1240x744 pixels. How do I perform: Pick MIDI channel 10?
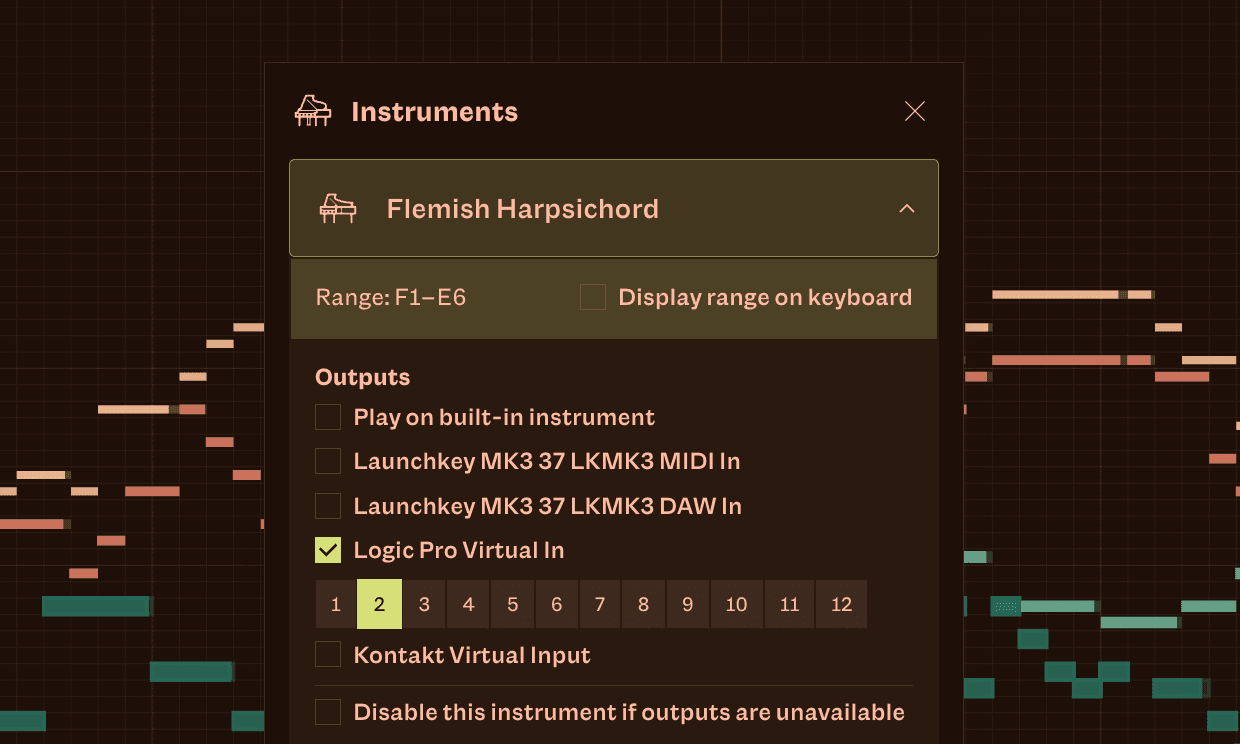736,604
